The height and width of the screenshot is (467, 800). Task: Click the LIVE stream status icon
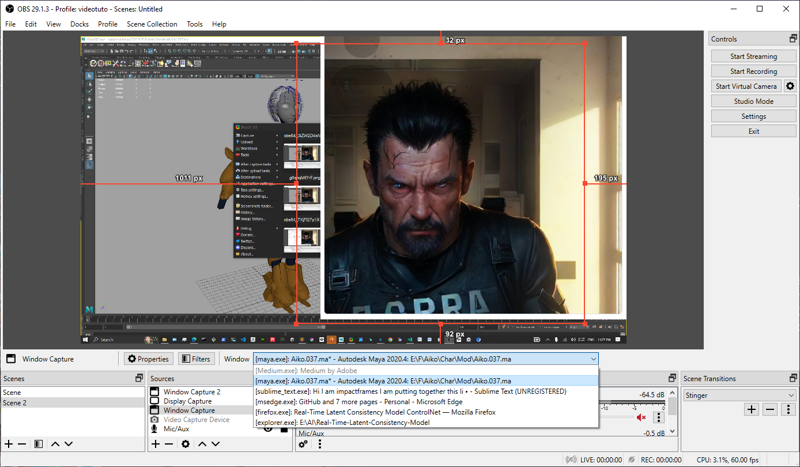[571, 460]
